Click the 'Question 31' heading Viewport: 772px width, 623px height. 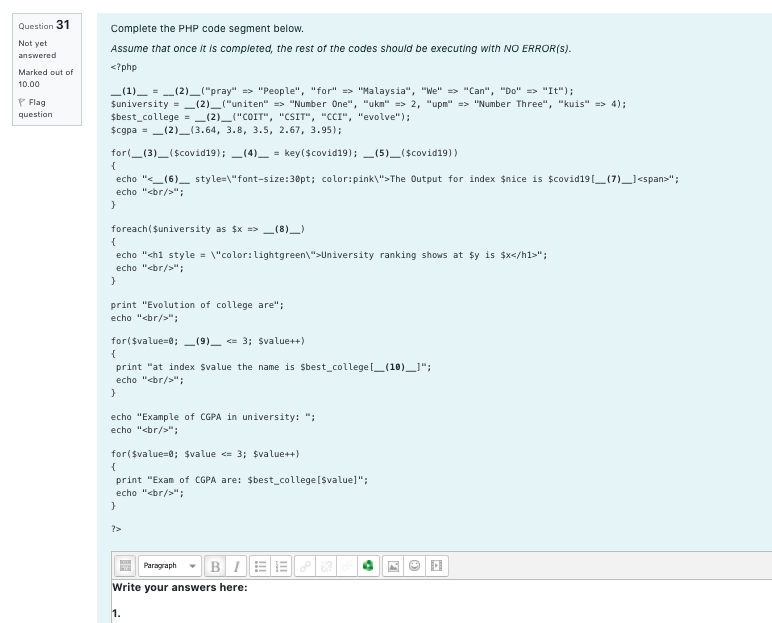coord(44,25)
